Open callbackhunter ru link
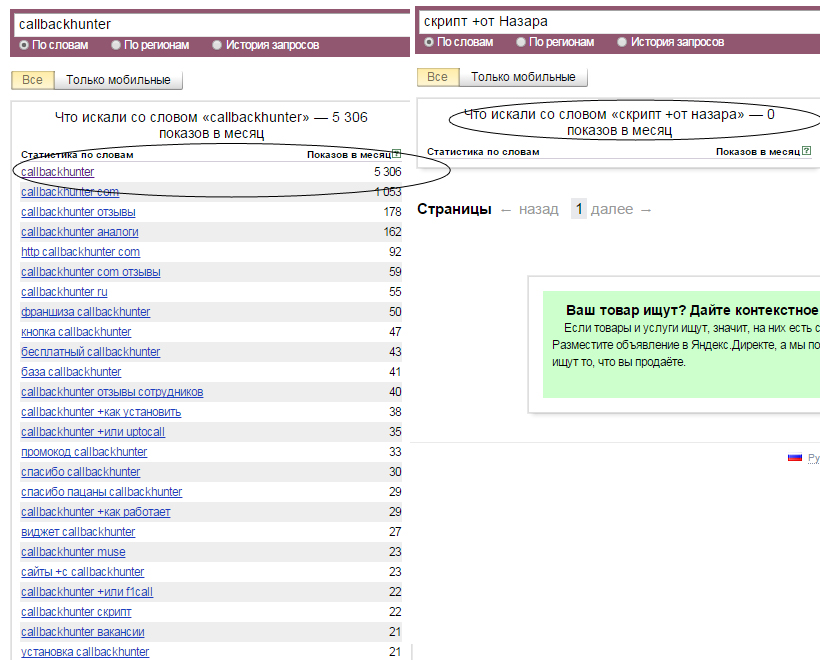The height and width of the screenshot is (660, 820). point(64,292)
